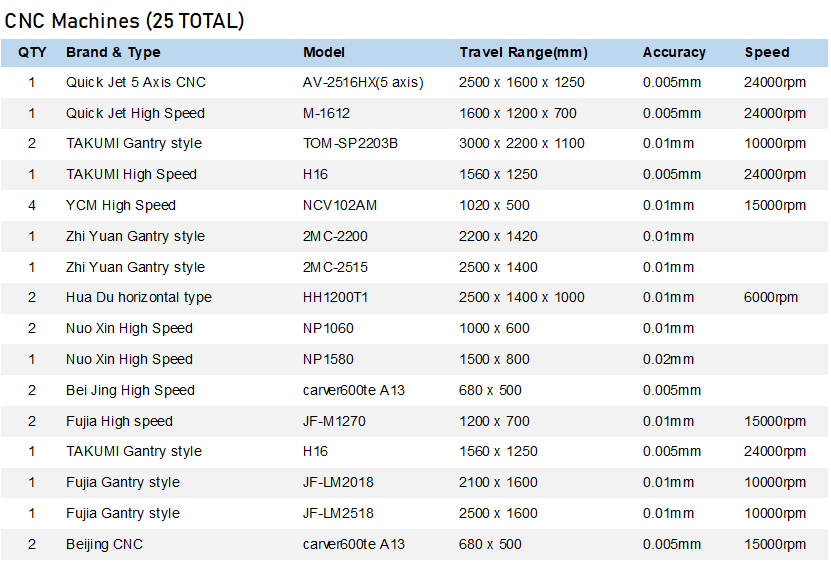Click travel range '1500 x 800'
Image resolution: width=831 pixels, height=563 pixels.
click(494, 359)
